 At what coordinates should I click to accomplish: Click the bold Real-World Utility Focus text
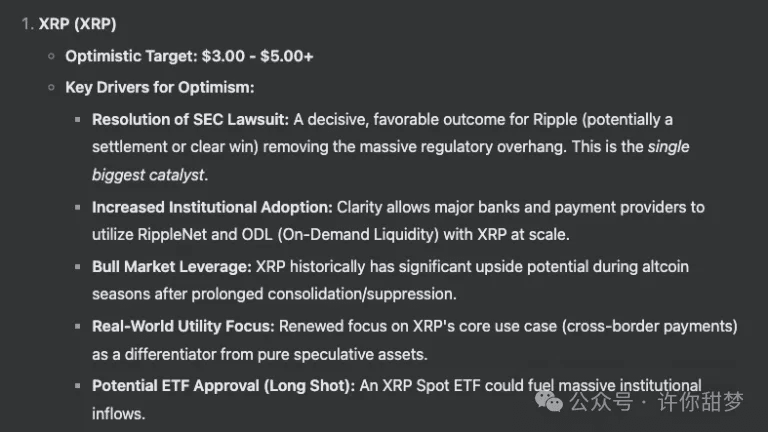[x=184, y=326]
